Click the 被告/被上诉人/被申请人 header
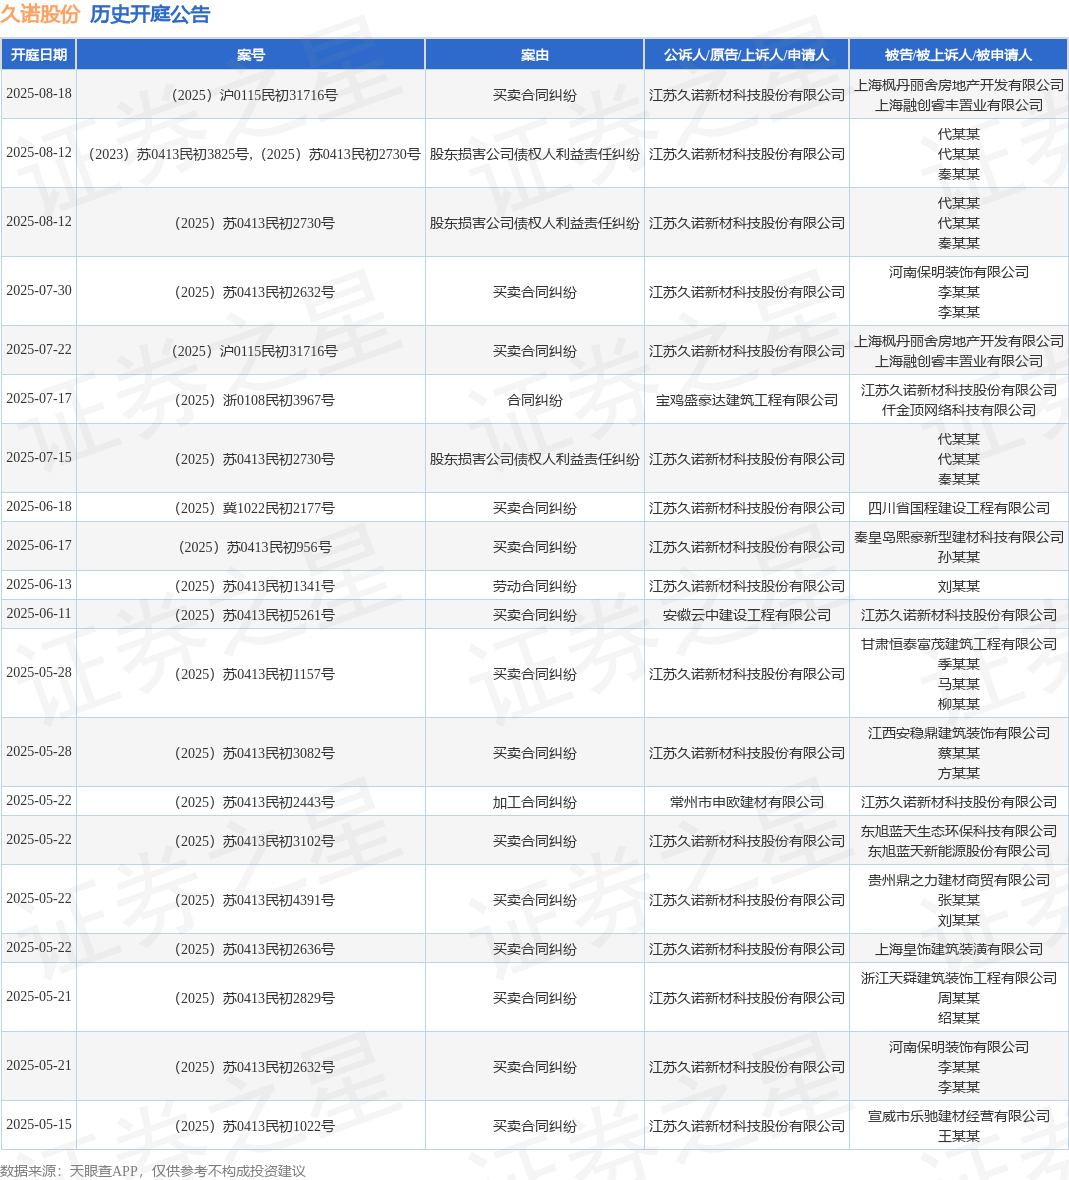This screenshot has height=1180, width=1069. pos(958,55)
